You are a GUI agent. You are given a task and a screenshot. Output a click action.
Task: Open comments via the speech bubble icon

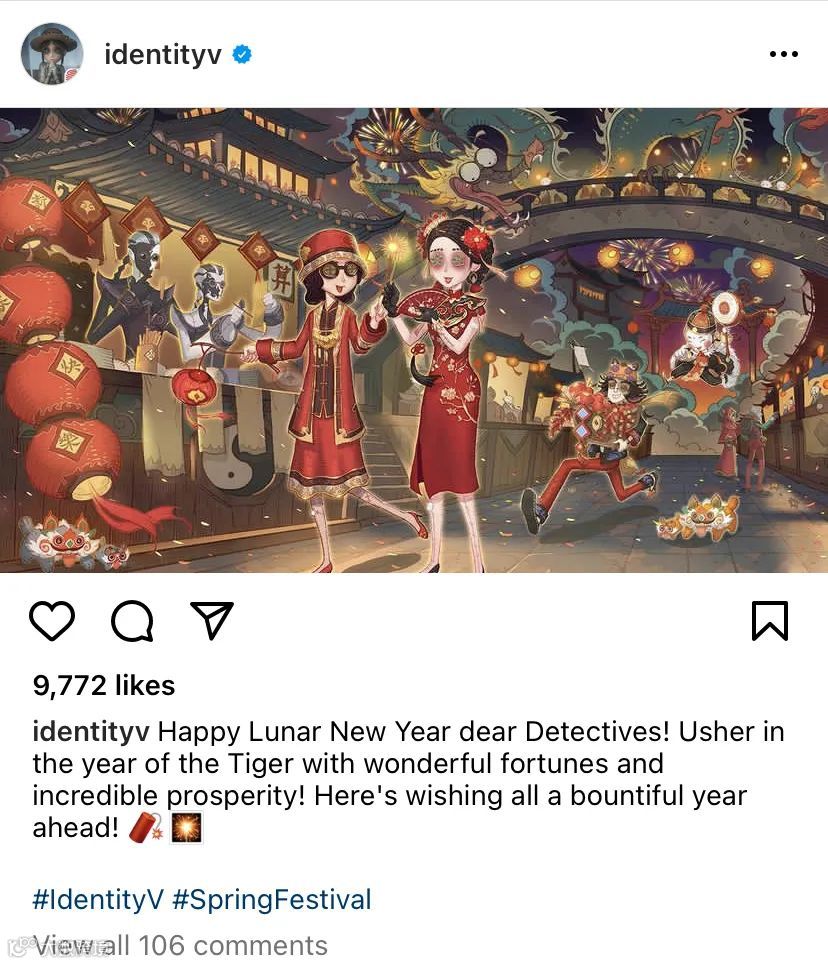132,621
